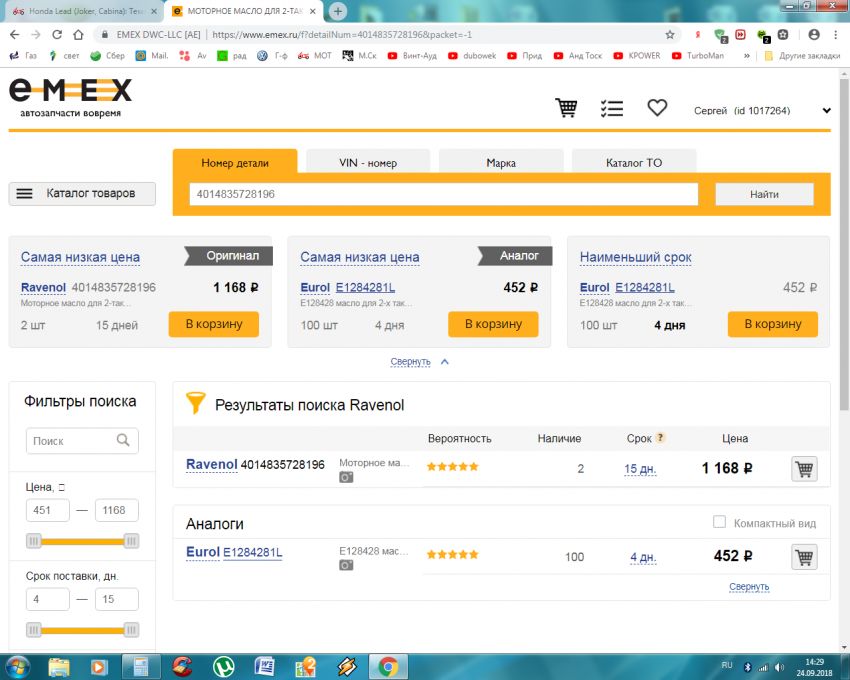Open Microsoft Word from the taskbar
This screenshot has width=850, height=680.
264,666
